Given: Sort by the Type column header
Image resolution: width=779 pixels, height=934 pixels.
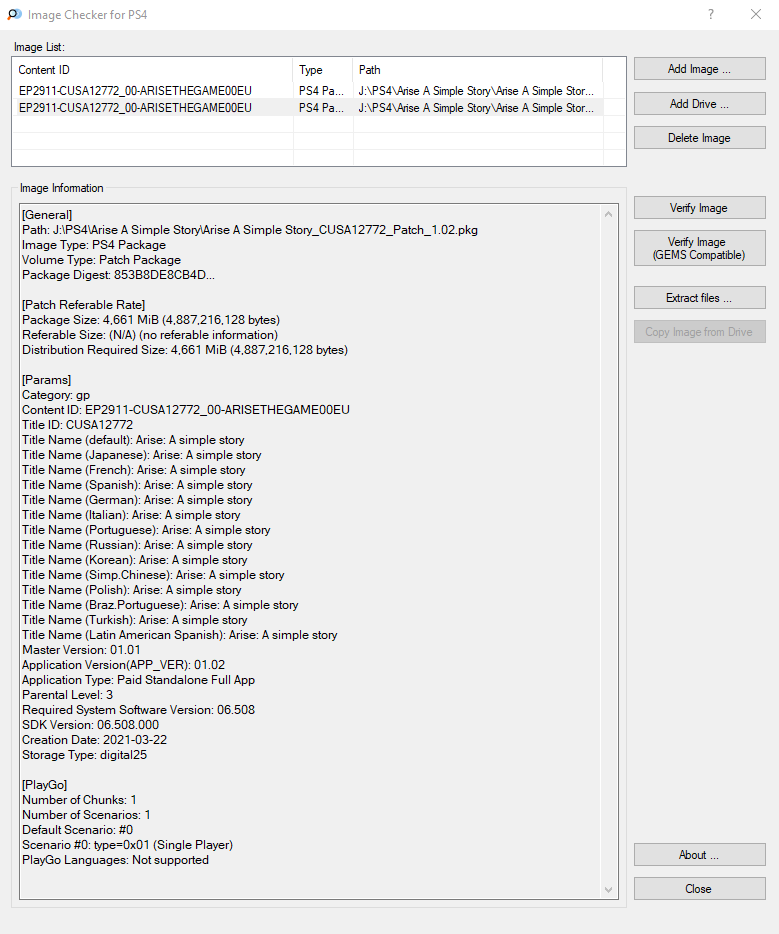Looking at the screenshot, I should coord(323,70).
